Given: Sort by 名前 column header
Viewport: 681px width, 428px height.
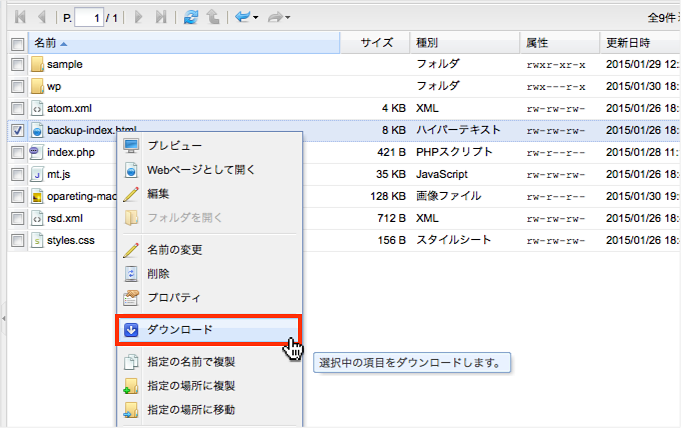Looking at the screenshot, I should coord(184,43).
